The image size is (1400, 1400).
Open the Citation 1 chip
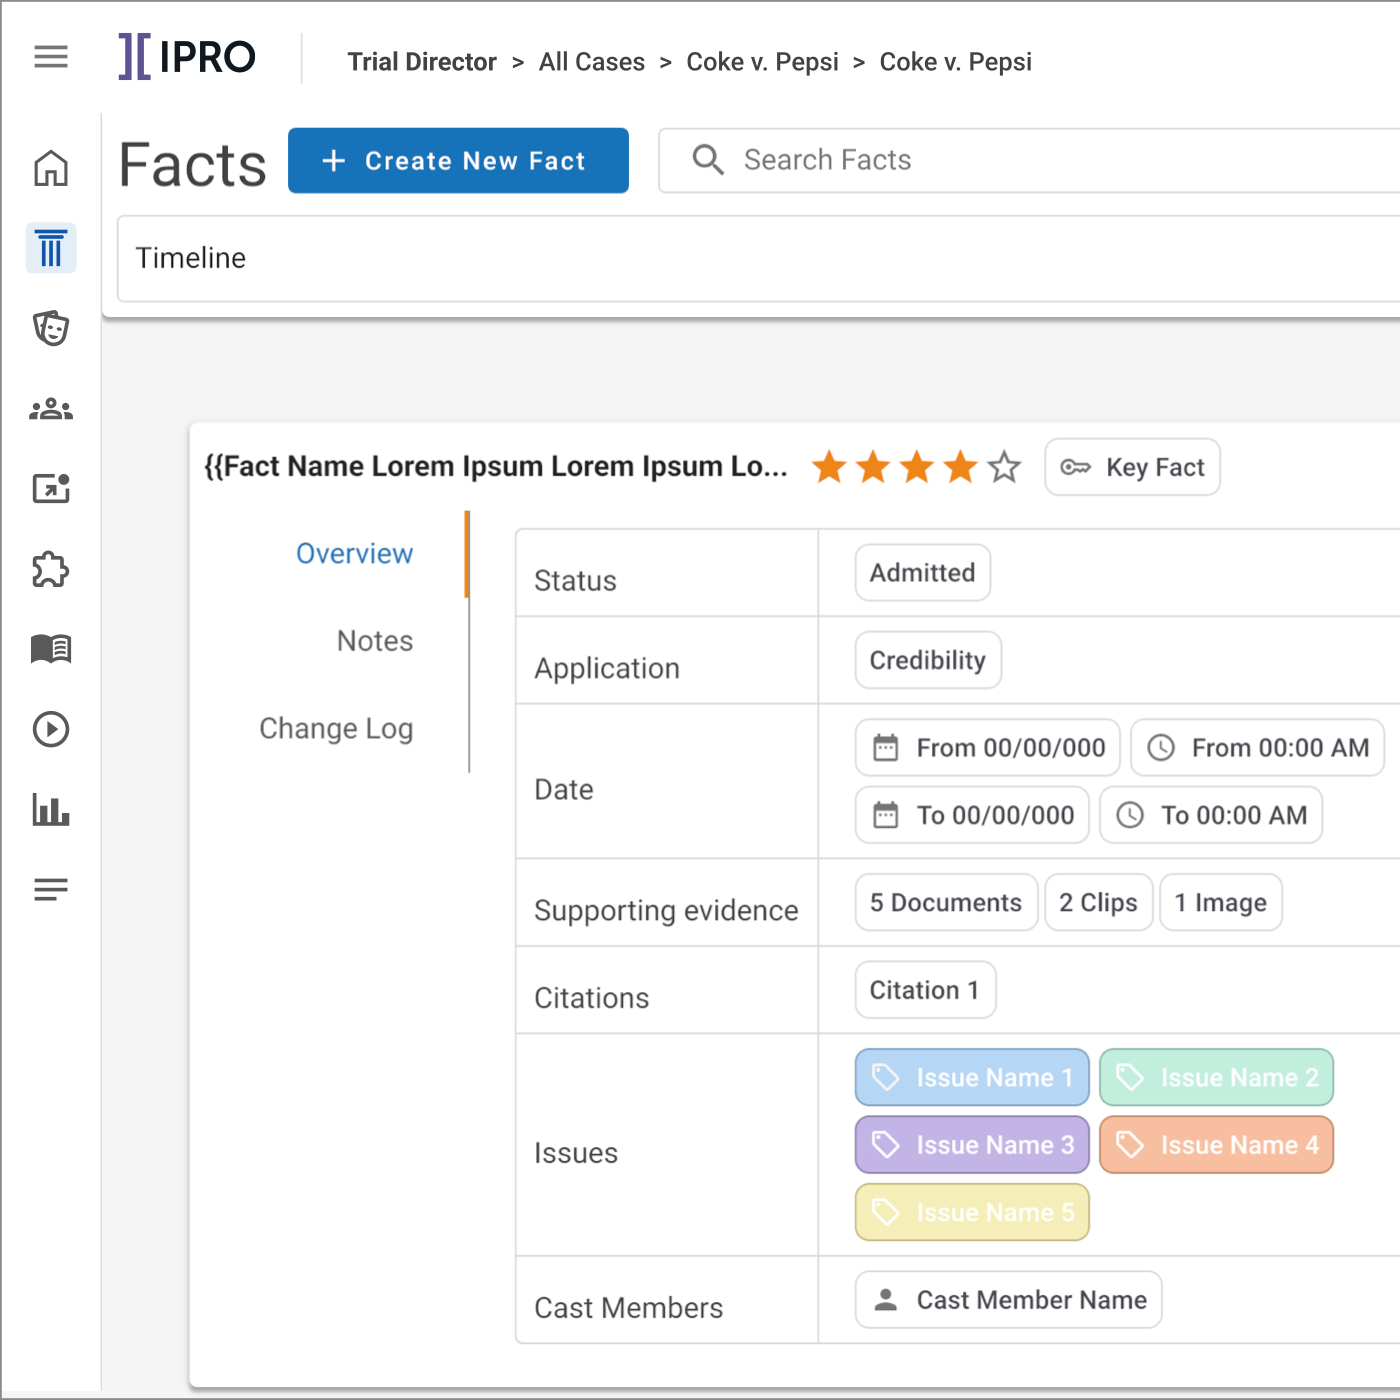[925, 990]
